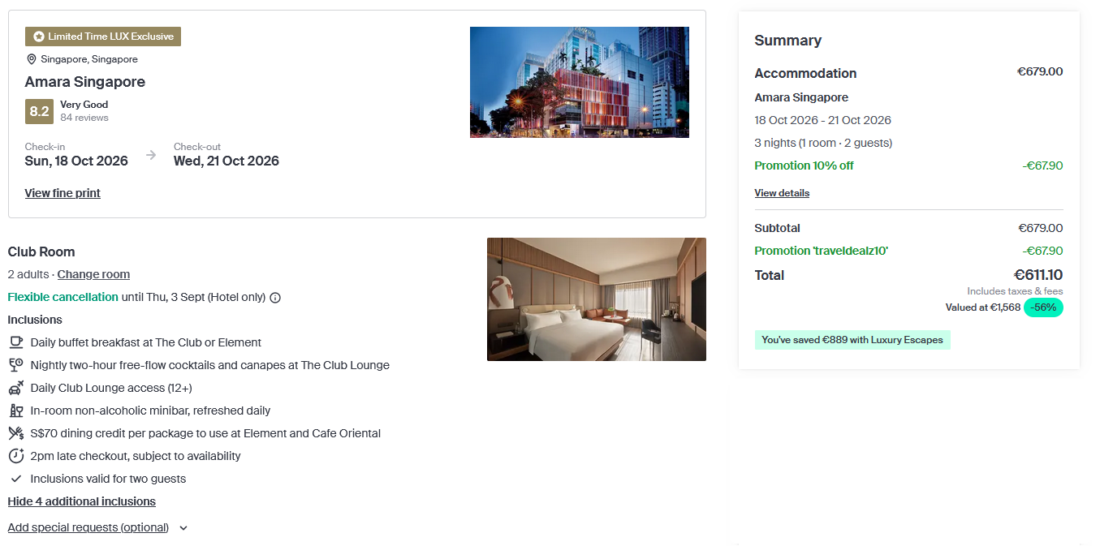Click the cocktails glass icon

point(16,365)
